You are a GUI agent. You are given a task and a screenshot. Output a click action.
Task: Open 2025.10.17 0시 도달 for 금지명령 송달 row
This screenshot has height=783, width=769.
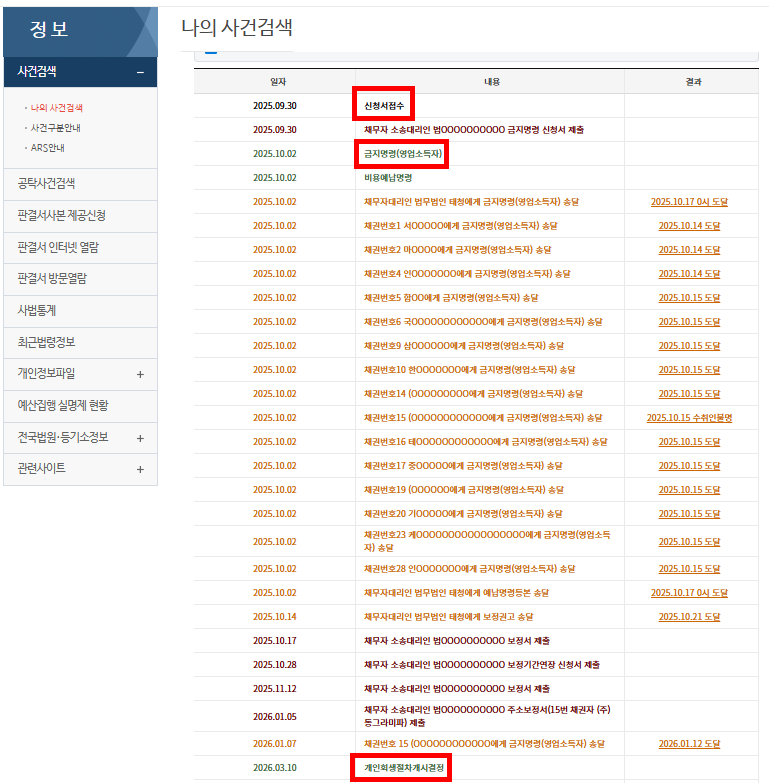[689, 202]
